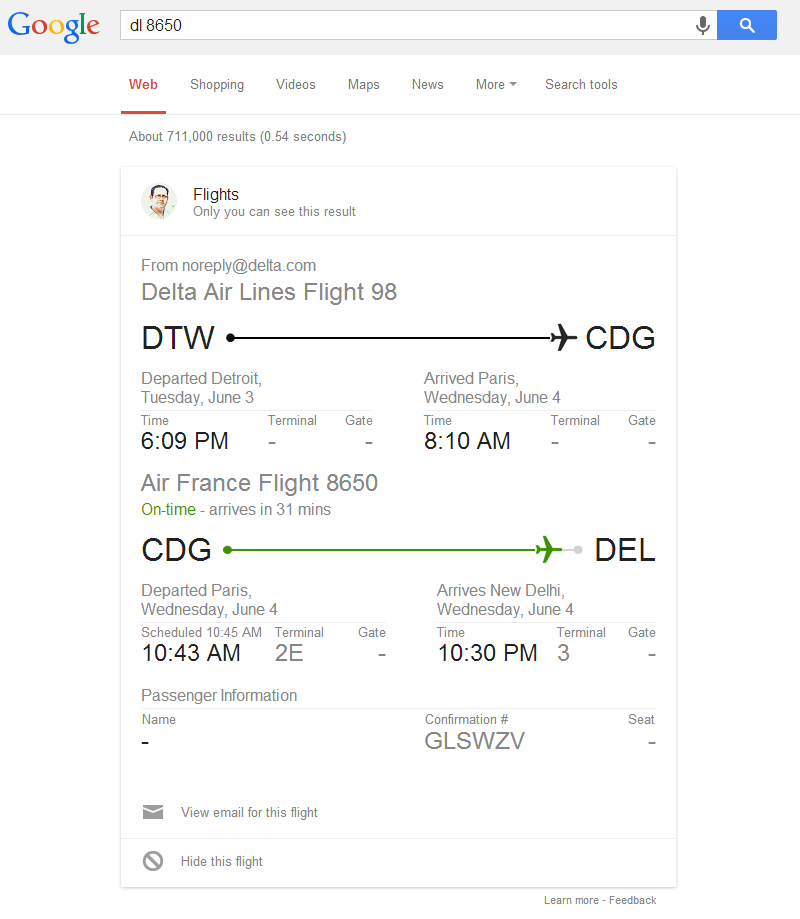This screenshot has height=919, width=800.
Task: Click the search box containing dl 8650
Action: pos(418,25)
